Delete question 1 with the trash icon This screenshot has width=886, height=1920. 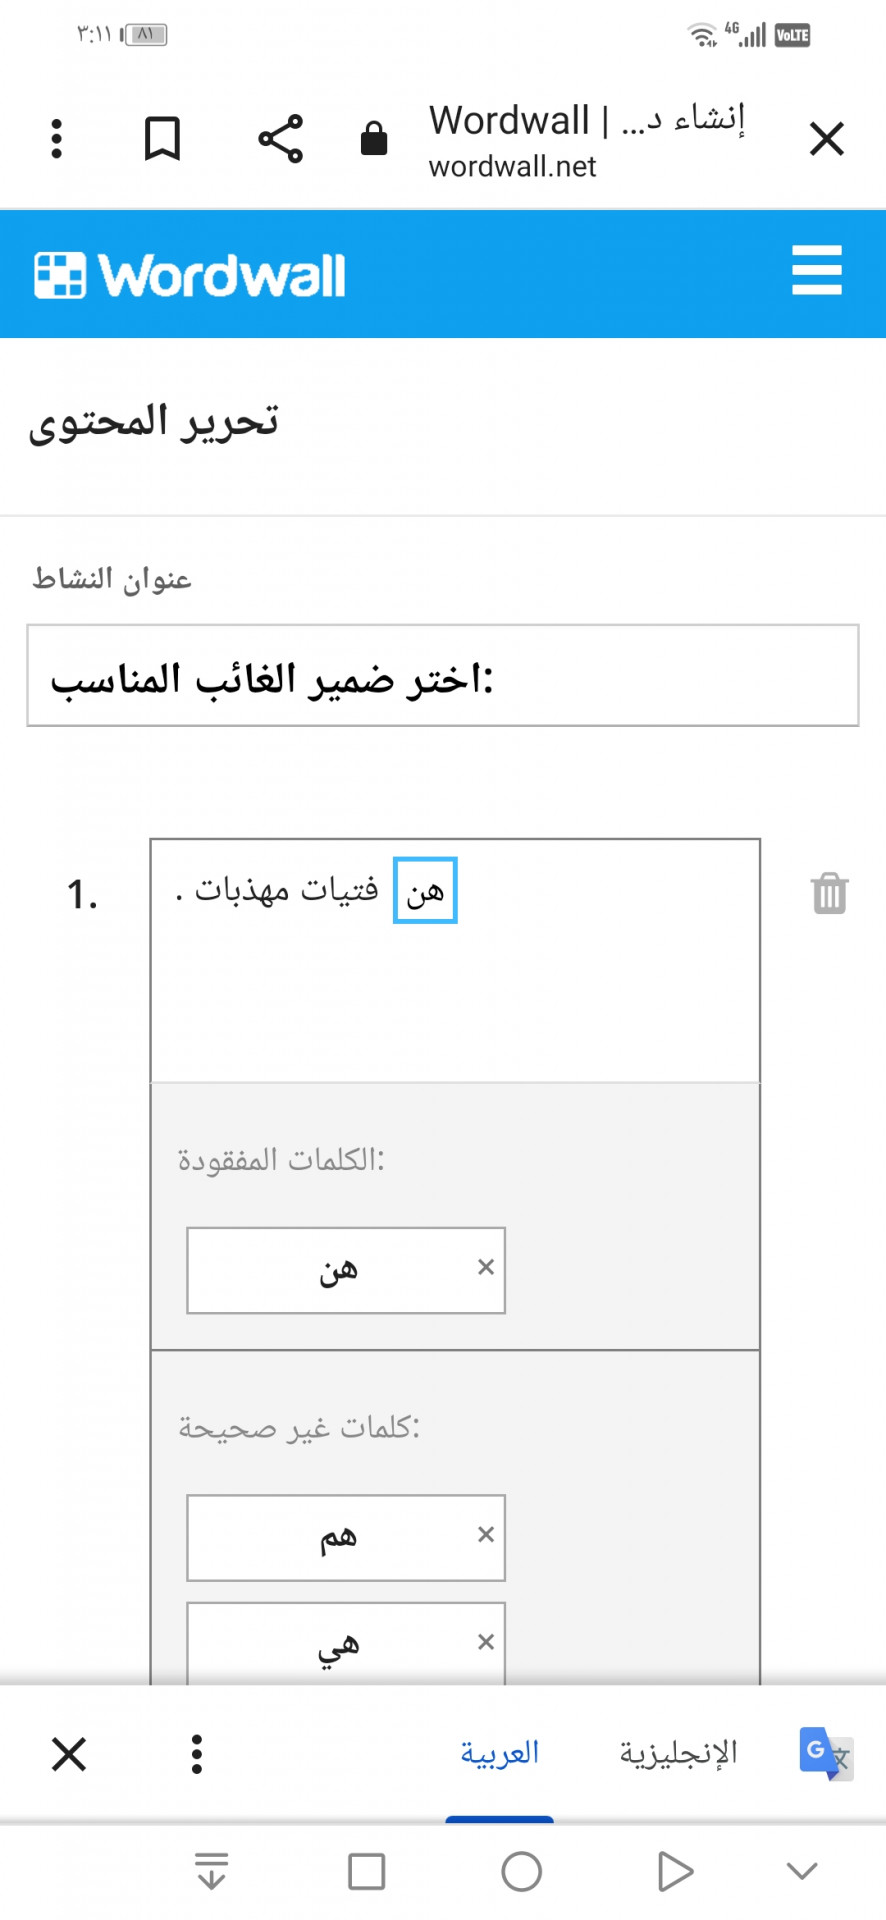[x=829, y=893]
